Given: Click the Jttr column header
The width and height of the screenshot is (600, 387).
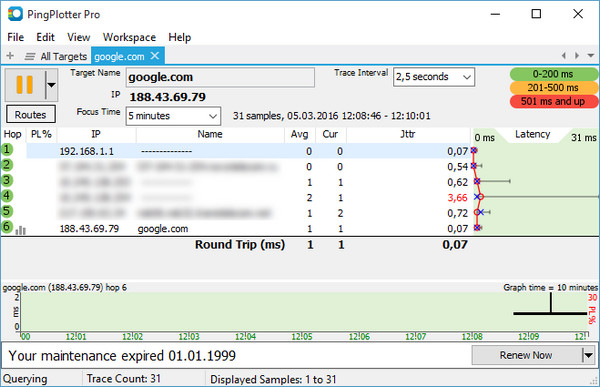Looking at the screenshot, I should pos(408,134).
